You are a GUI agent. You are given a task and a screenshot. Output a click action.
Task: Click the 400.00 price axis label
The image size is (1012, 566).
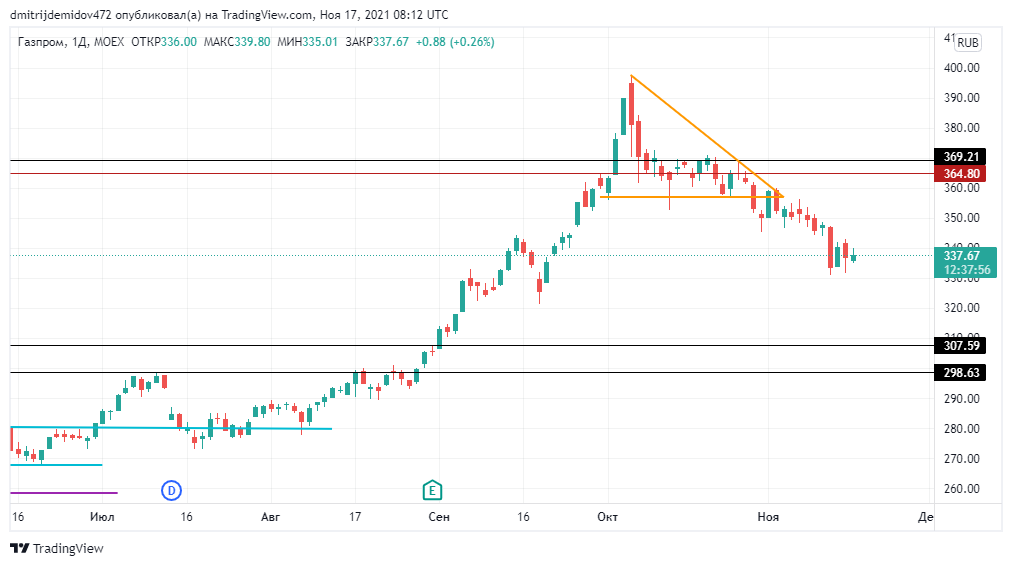click(962, 68)
